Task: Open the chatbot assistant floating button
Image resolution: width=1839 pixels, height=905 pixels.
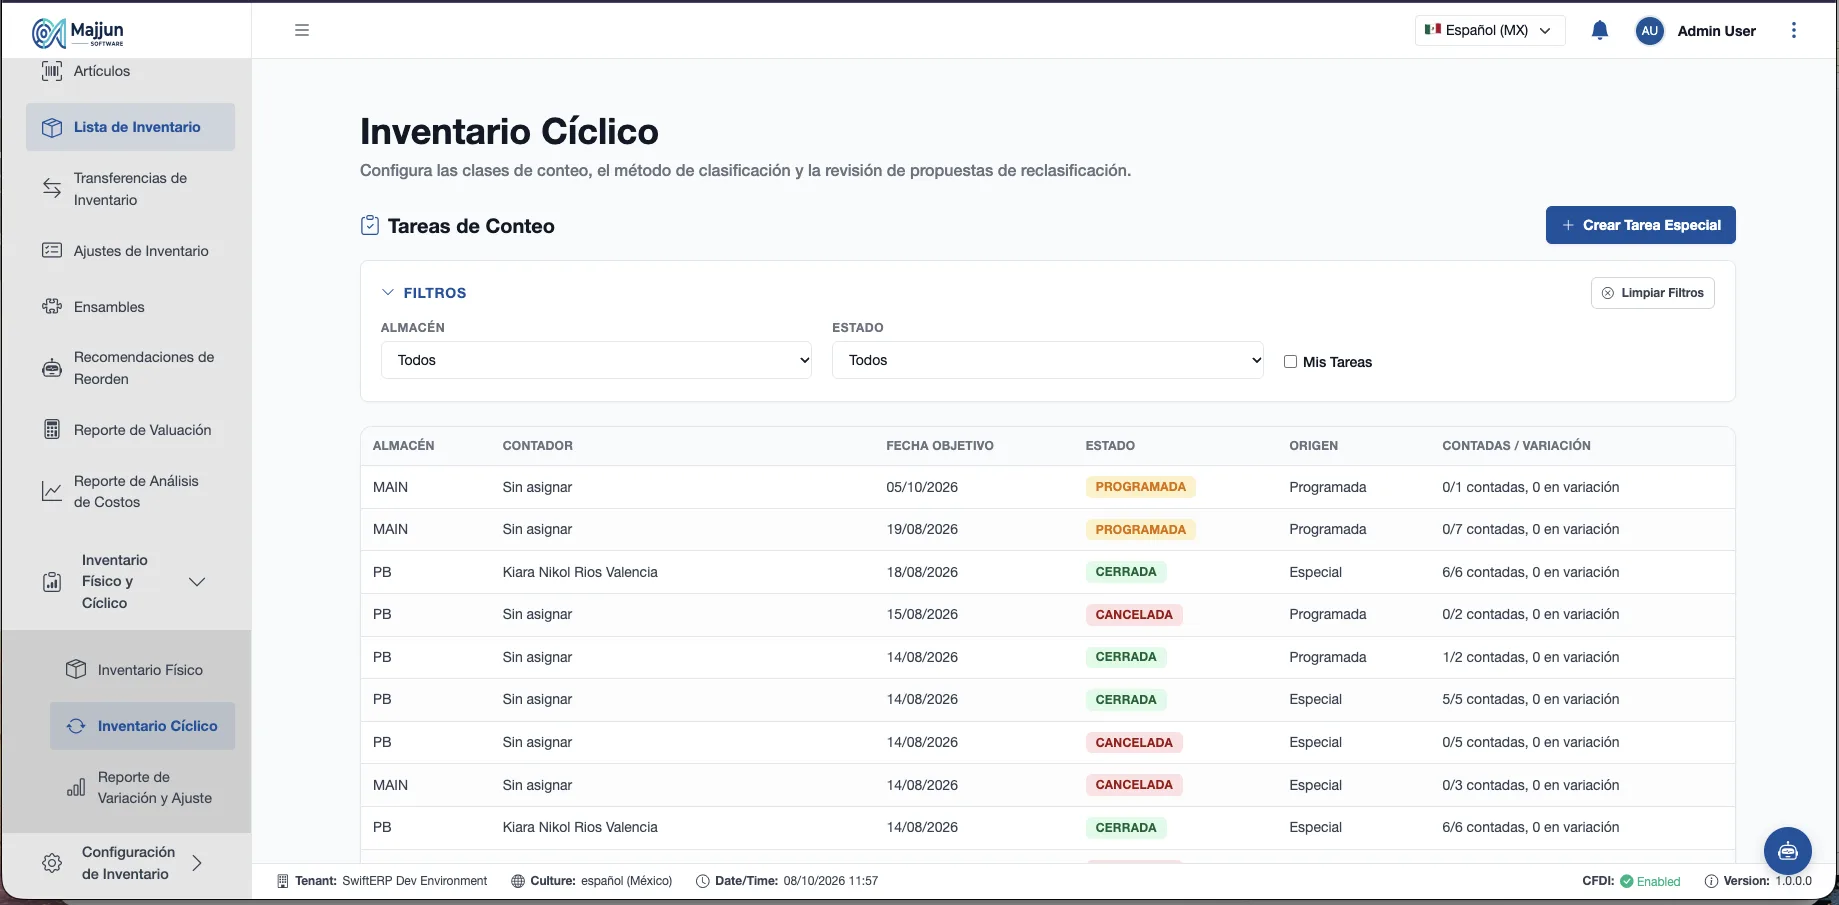Action: [x=1788, y=851]
